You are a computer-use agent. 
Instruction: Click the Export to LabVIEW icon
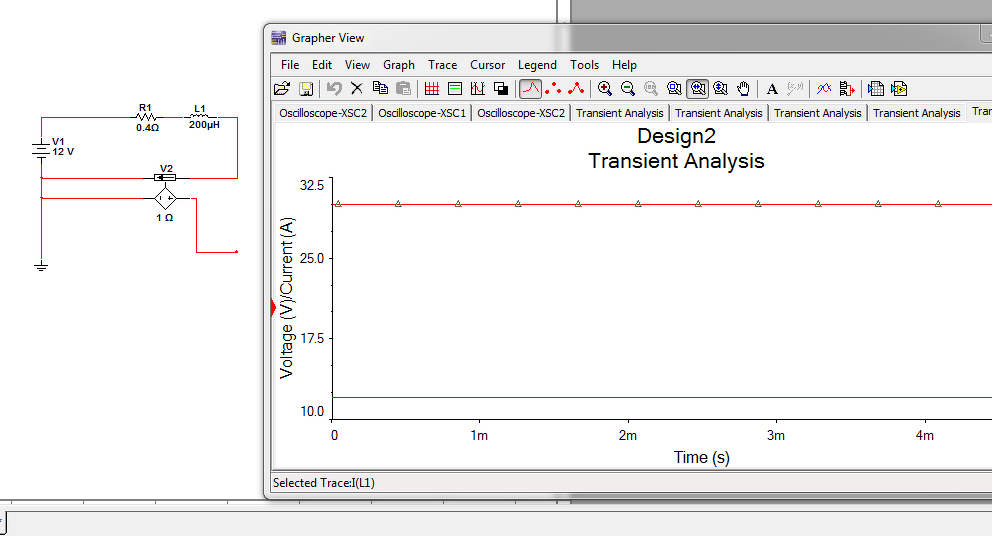pos(899,89)
